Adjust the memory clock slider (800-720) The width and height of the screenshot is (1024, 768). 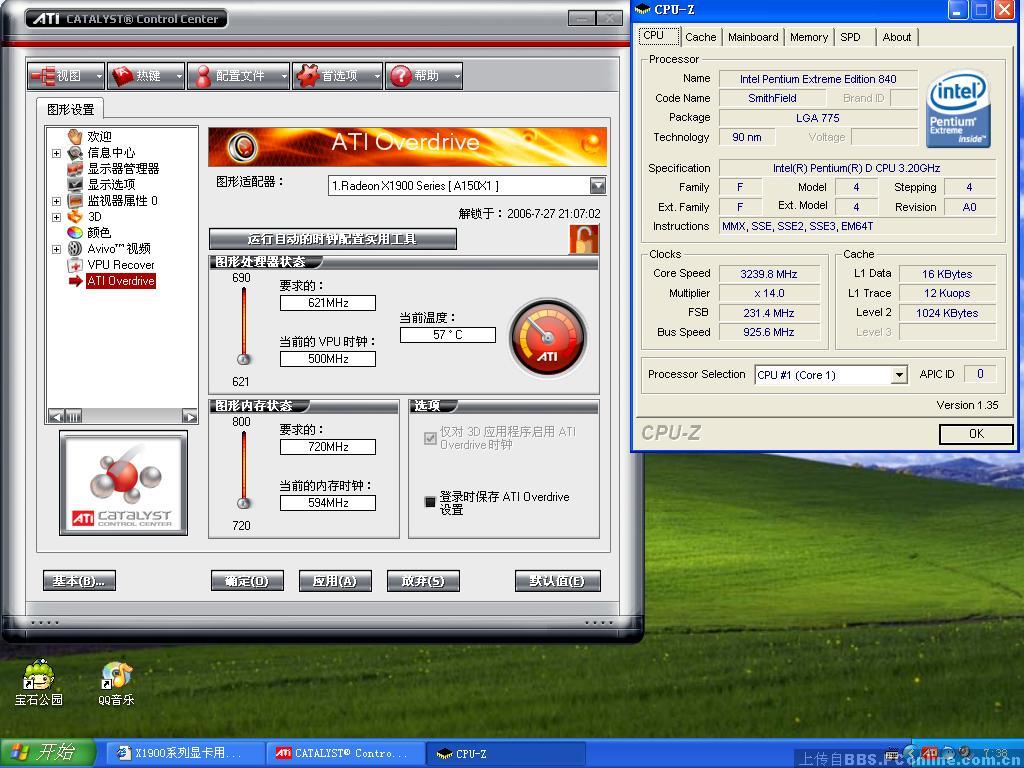pos(244,503)
